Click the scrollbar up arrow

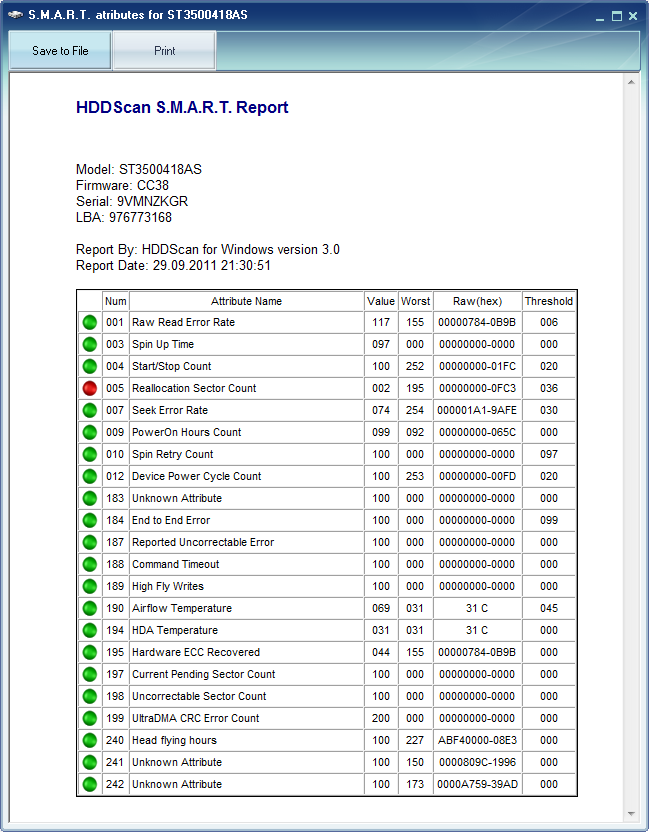(x=631, y=82)
